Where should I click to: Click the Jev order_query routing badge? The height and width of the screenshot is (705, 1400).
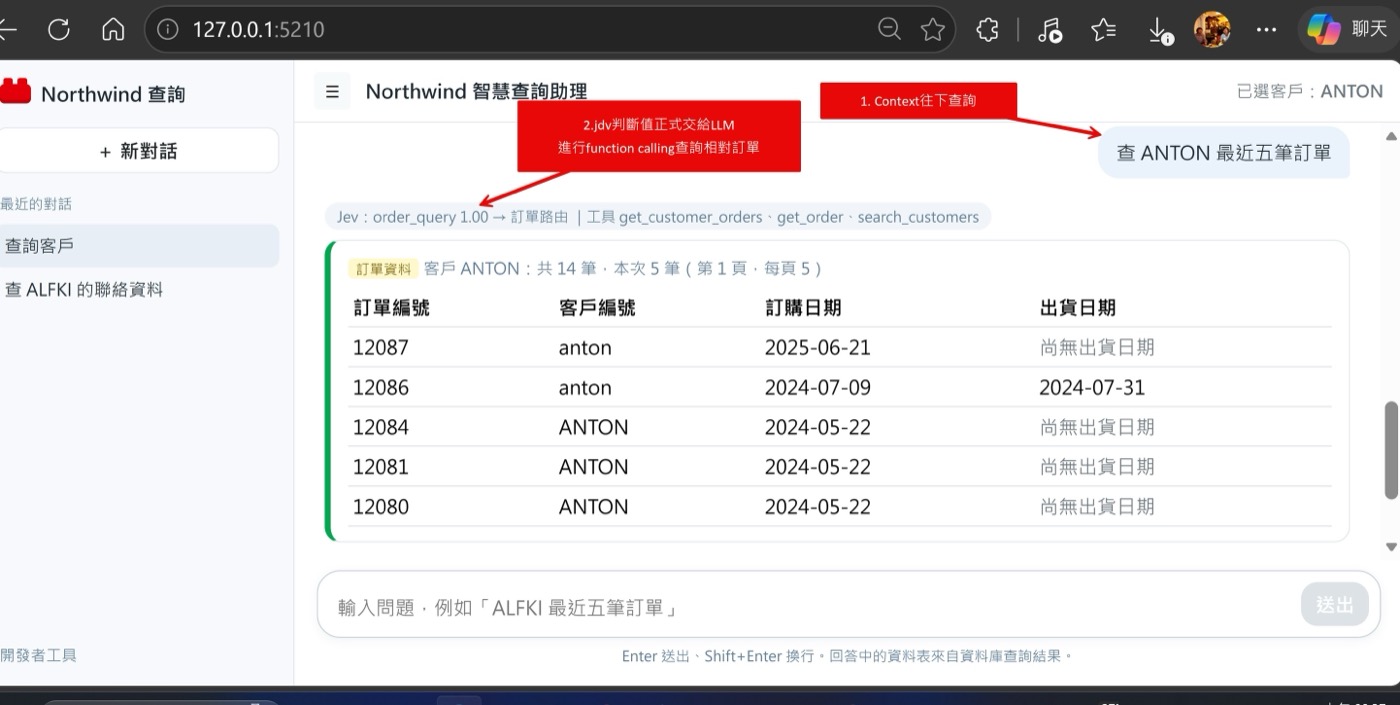point(658,216)
